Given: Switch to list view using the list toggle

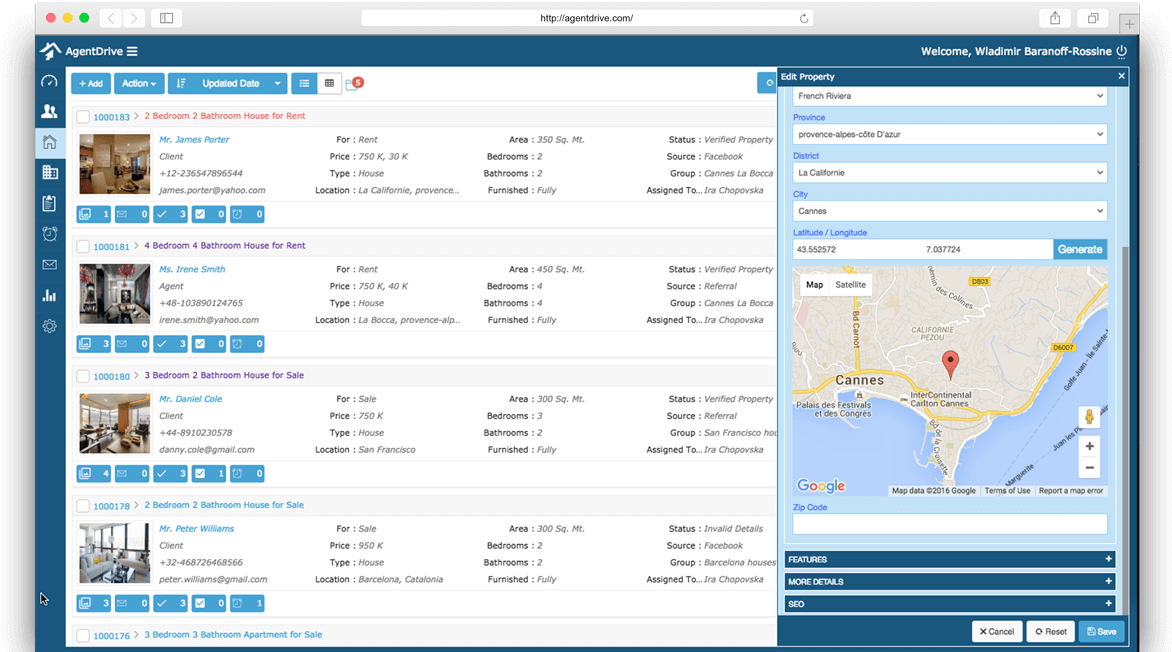Looking at the screenshot, I should [x=304, y=84].
